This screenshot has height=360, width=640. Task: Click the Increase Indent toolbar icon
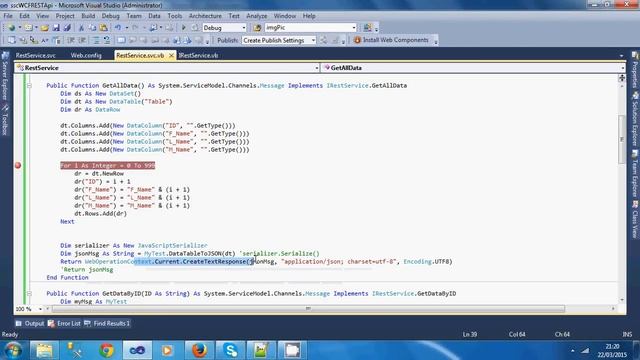click(x=82, y=40)
